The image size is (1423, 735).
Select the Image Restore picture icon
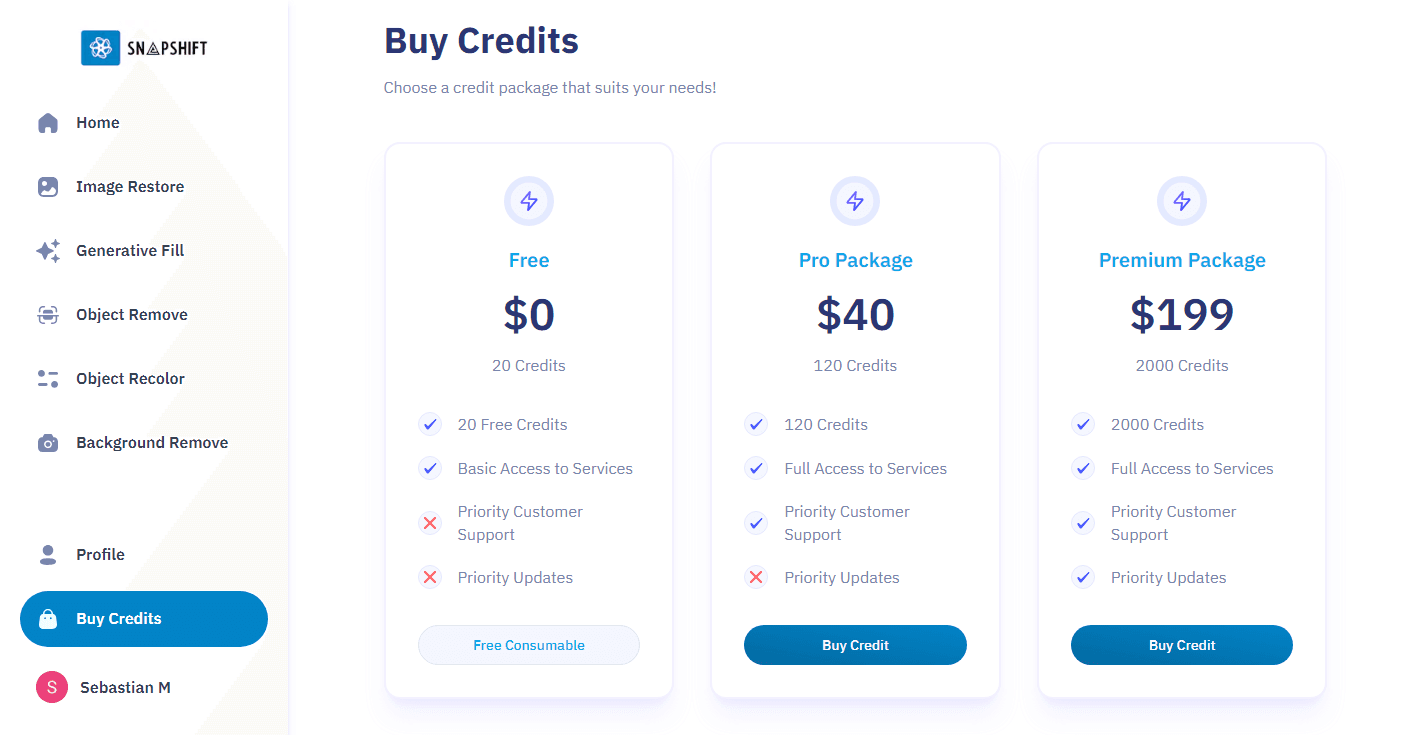(48, 187)
